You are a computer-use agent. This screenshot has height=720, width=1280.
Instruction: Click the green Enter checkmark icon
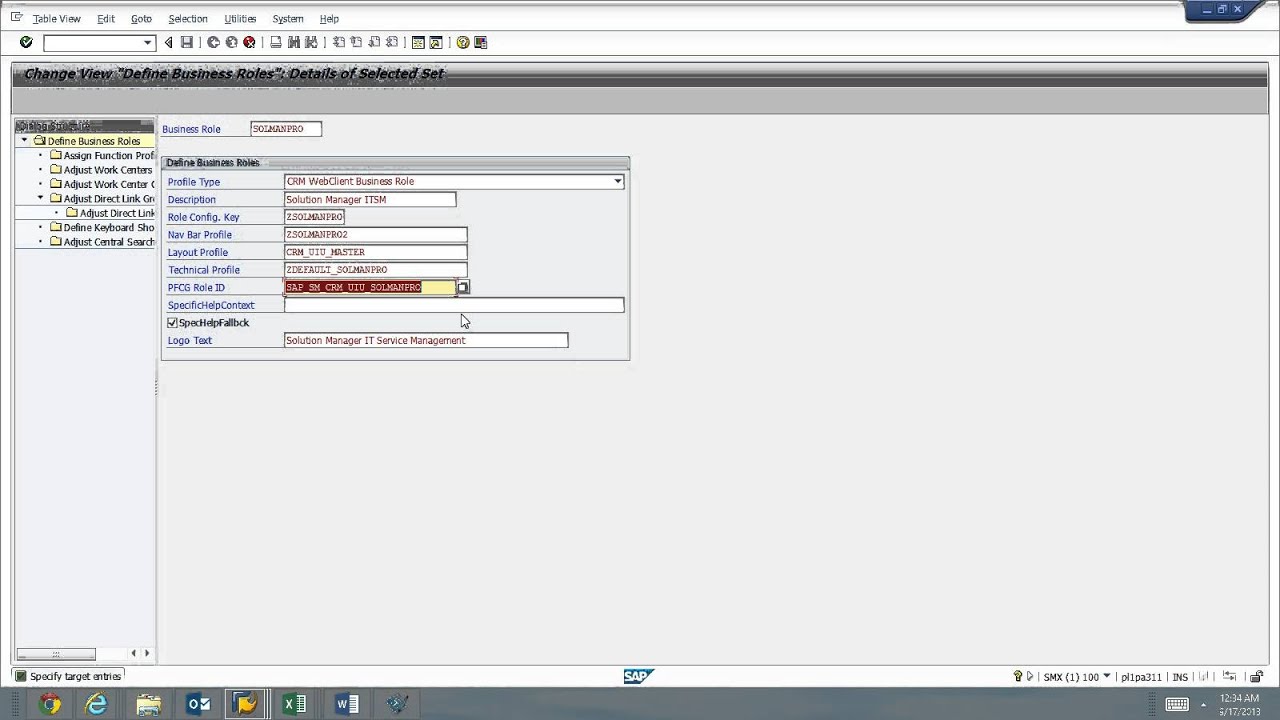(26, 42)
